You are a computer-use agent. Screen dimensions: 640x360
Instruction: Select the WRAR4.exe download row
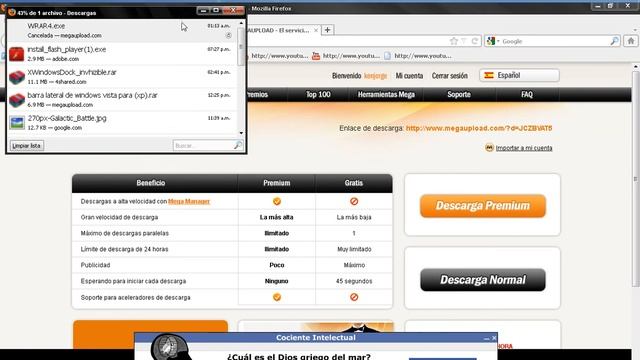pyautogui.click(x=122, y=31)
